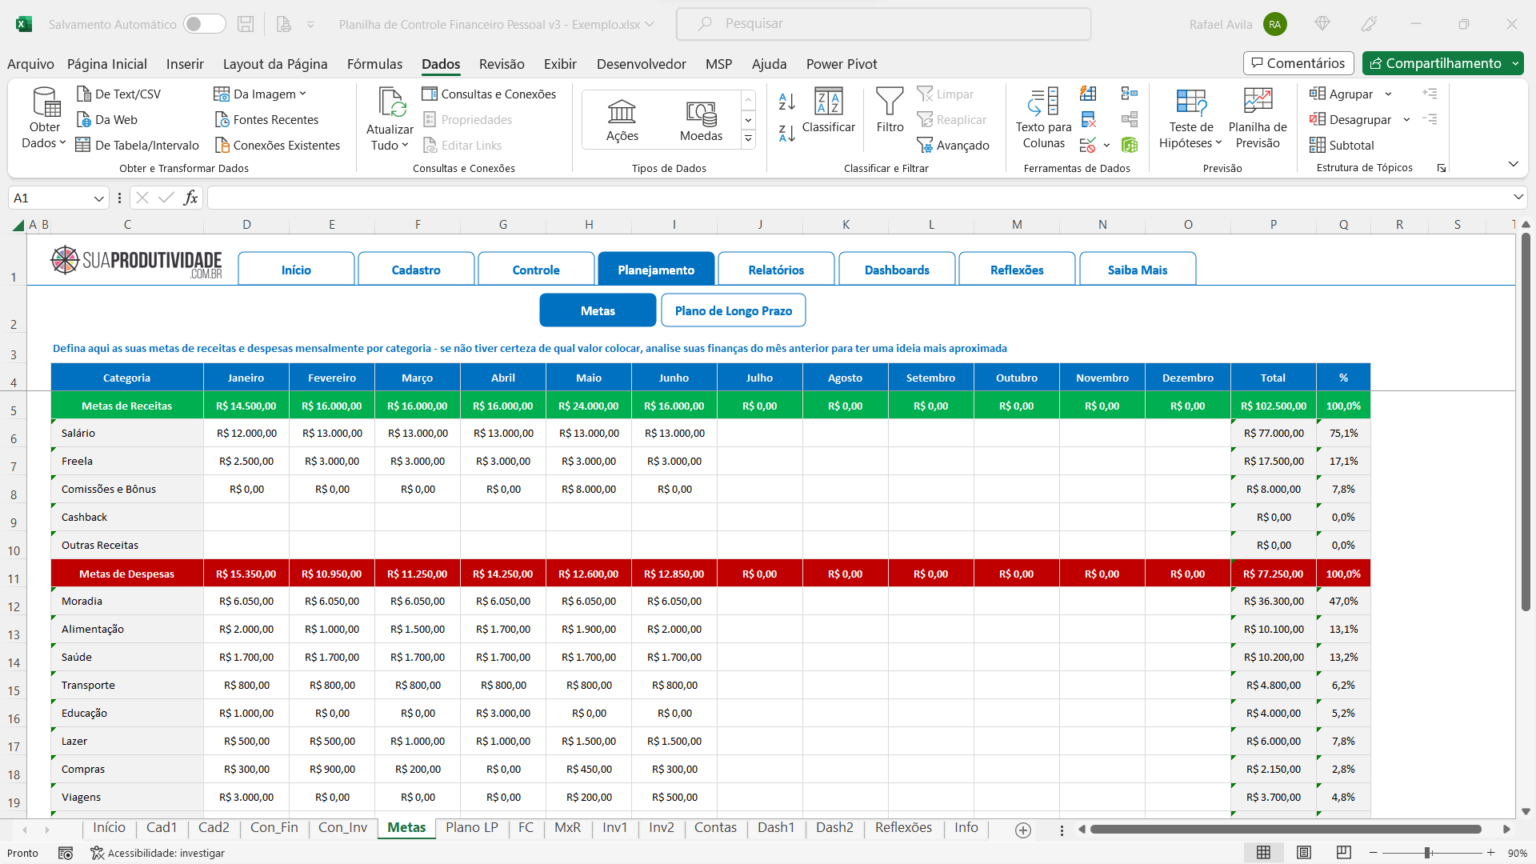Click the Avançado filter icon
The height and width of the screenshot is (864, 1536).
click(x=925, y=145)
